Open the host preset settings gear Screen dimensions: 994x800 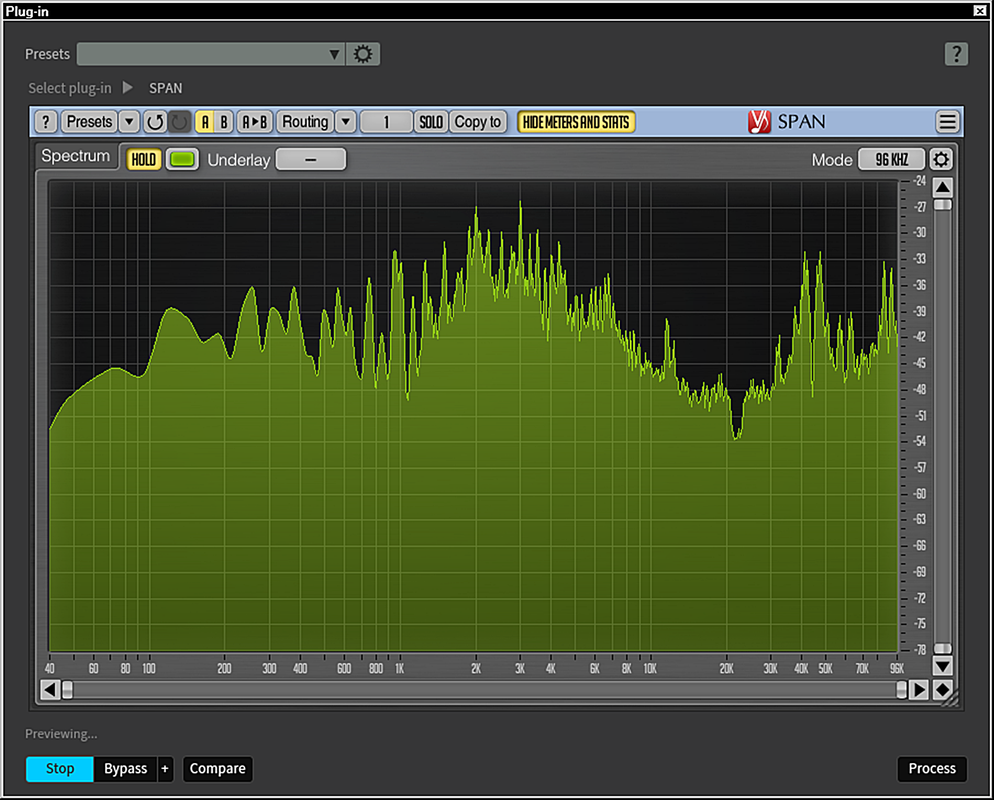pyautogui.click(x=363, y=54)
